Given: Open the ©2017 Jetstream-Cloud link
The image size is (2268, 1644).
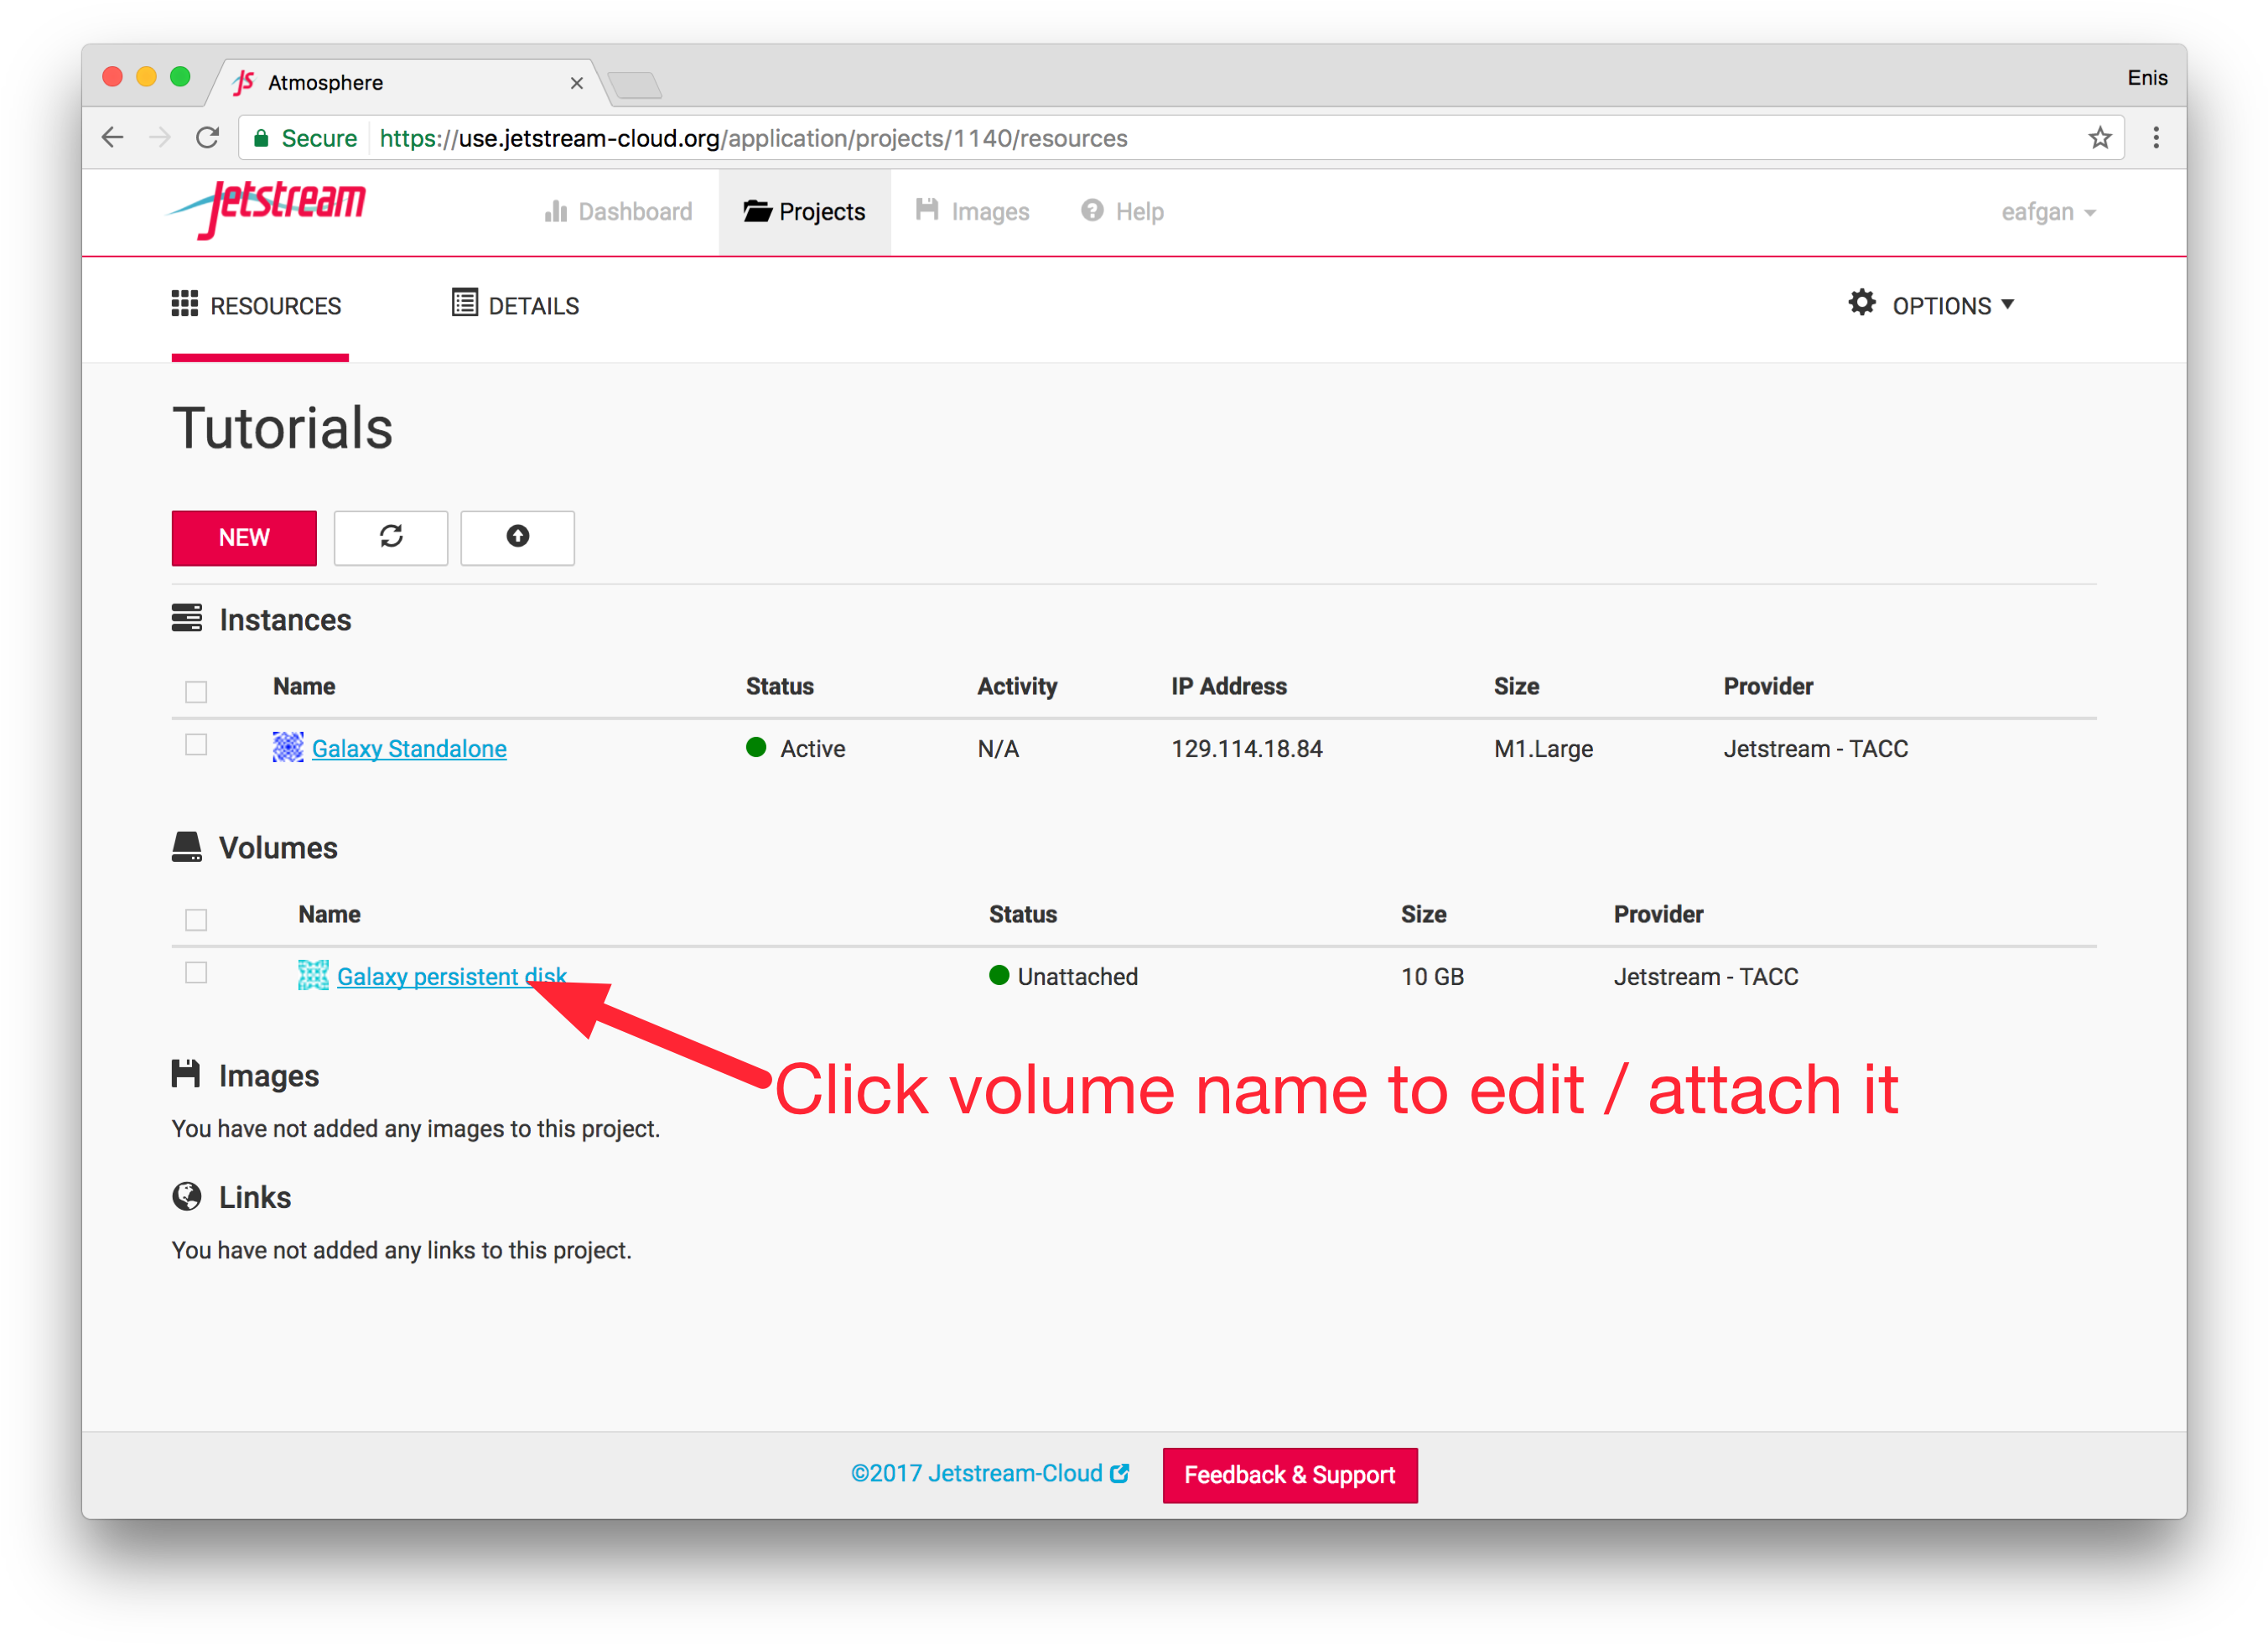Looking at the screenshot, I should click(x=990, y=1473).
